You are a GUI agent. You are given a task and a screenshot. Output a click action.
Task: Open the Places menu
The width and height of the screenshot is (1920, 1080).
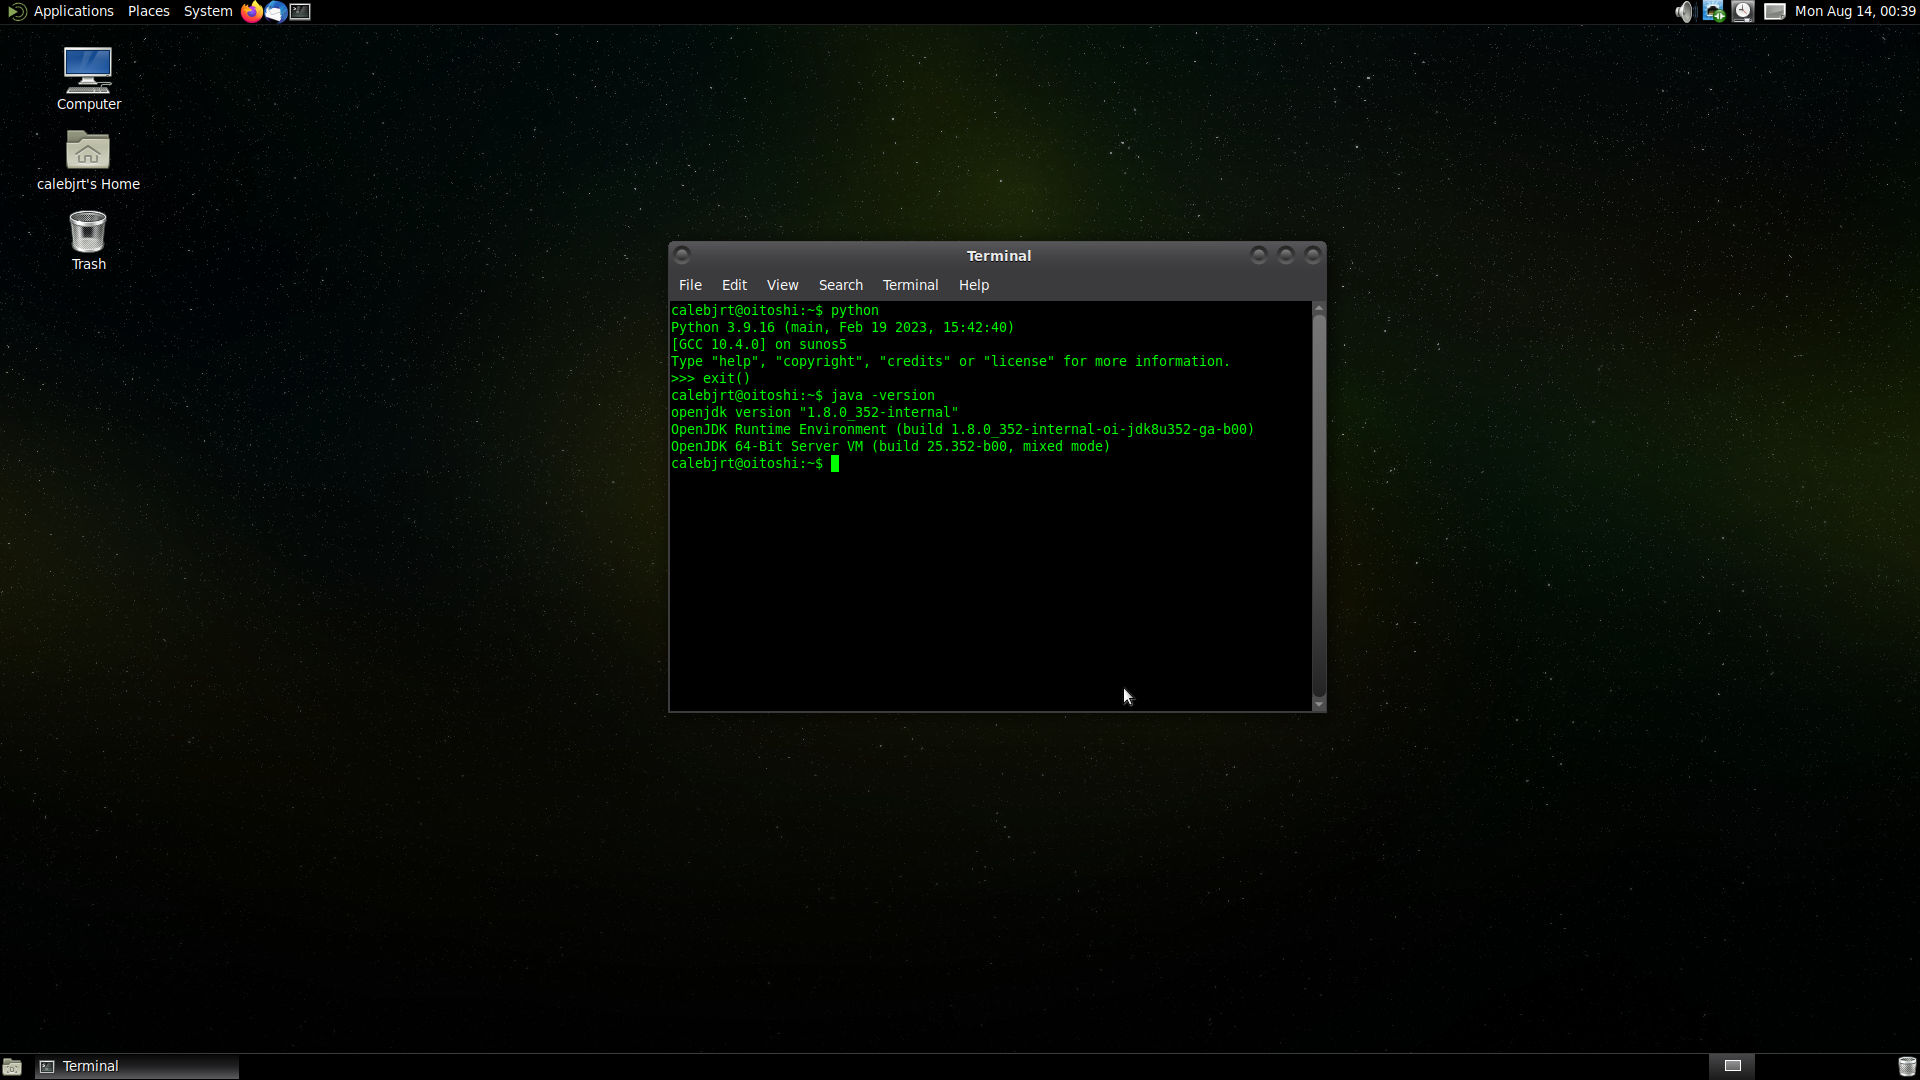coord(148,11)
